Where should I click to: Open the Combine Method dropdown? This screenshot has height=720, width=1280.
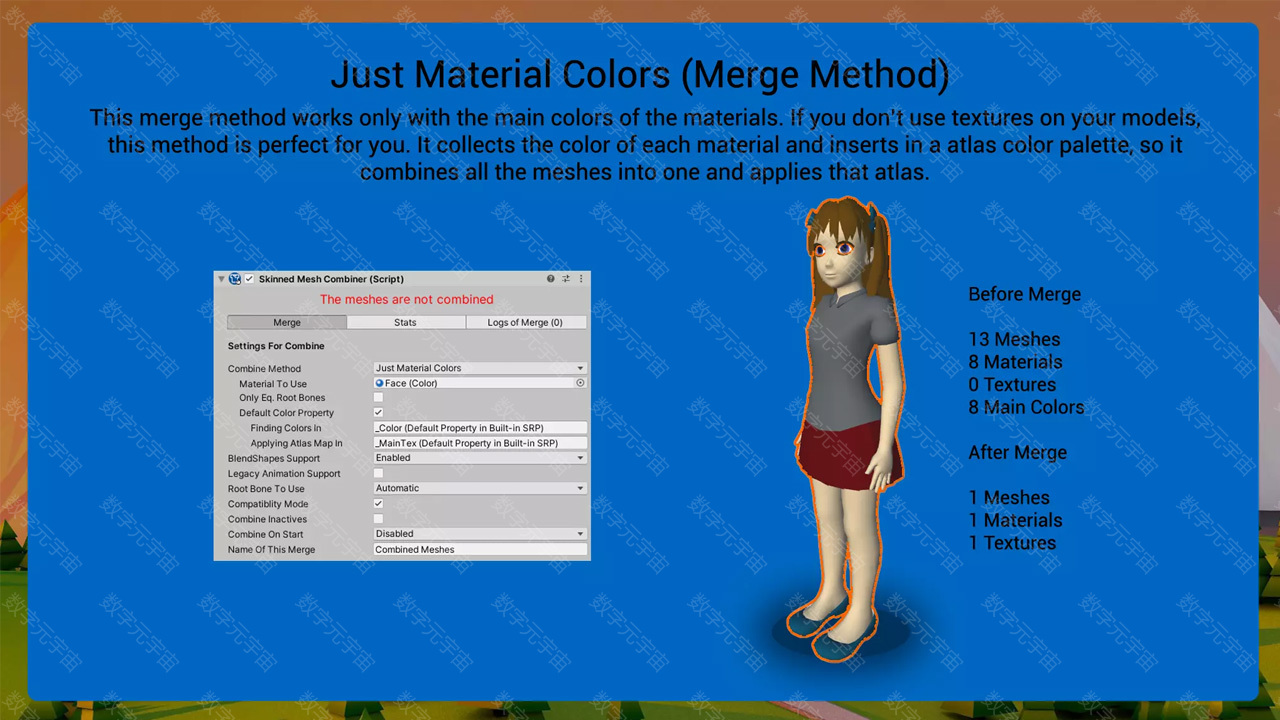tap(480, 368)
